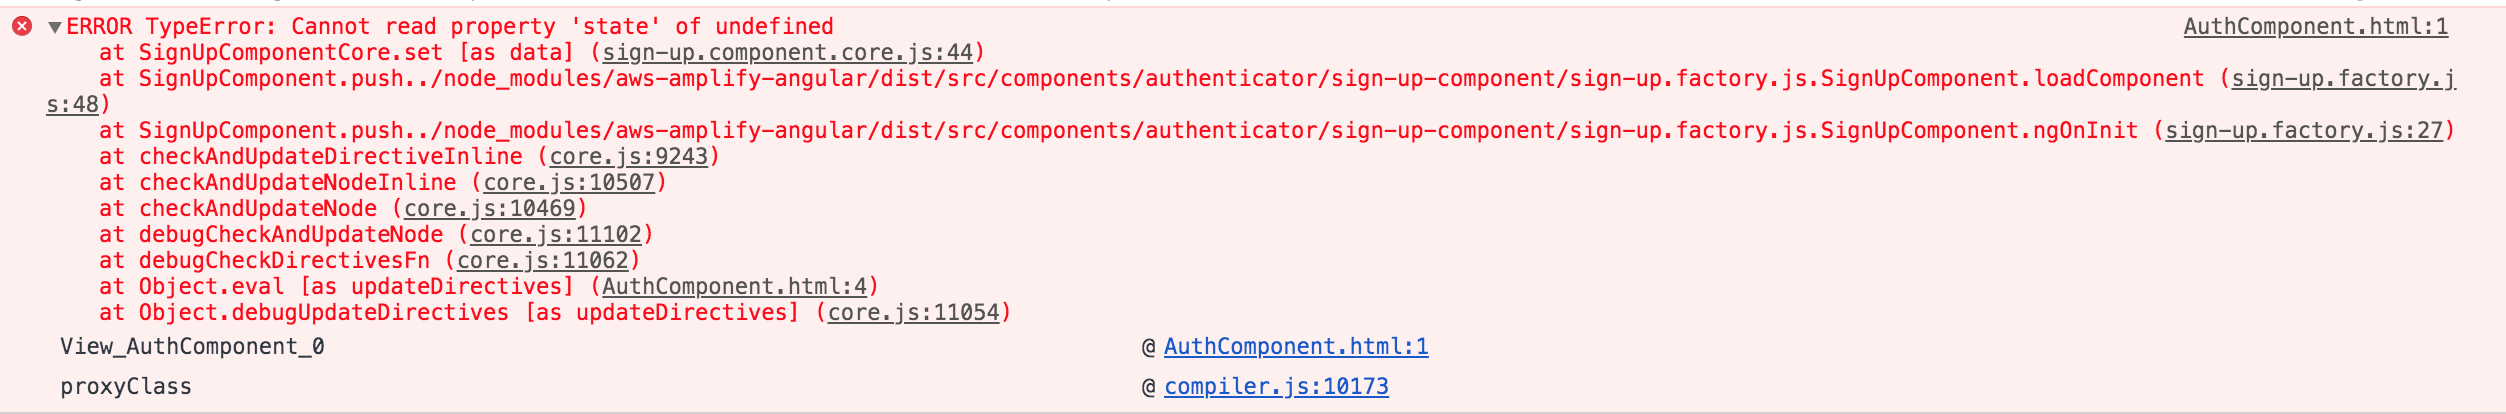Image resolution: width=2506 pixels, height=414 pixels.
Task: Click the red error circle icon
Action: pos(22,27)
